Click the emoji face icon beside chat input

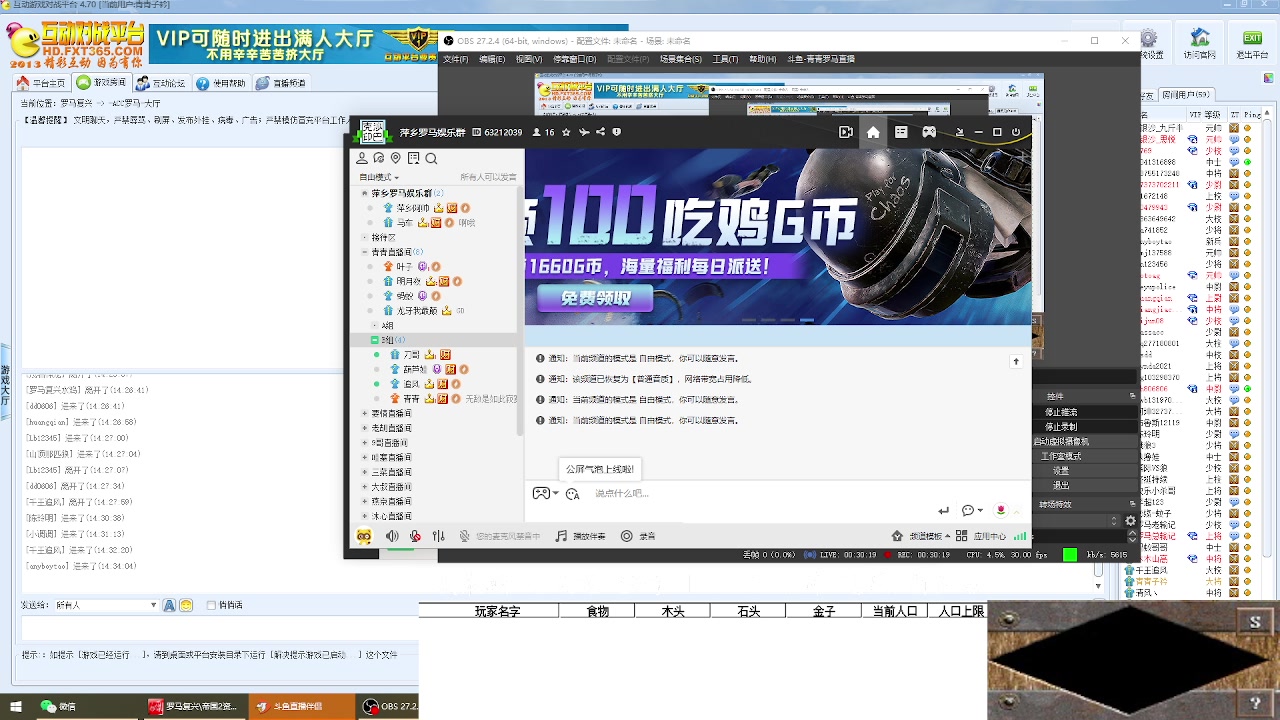pyautogui.click(x=572, y=494)
